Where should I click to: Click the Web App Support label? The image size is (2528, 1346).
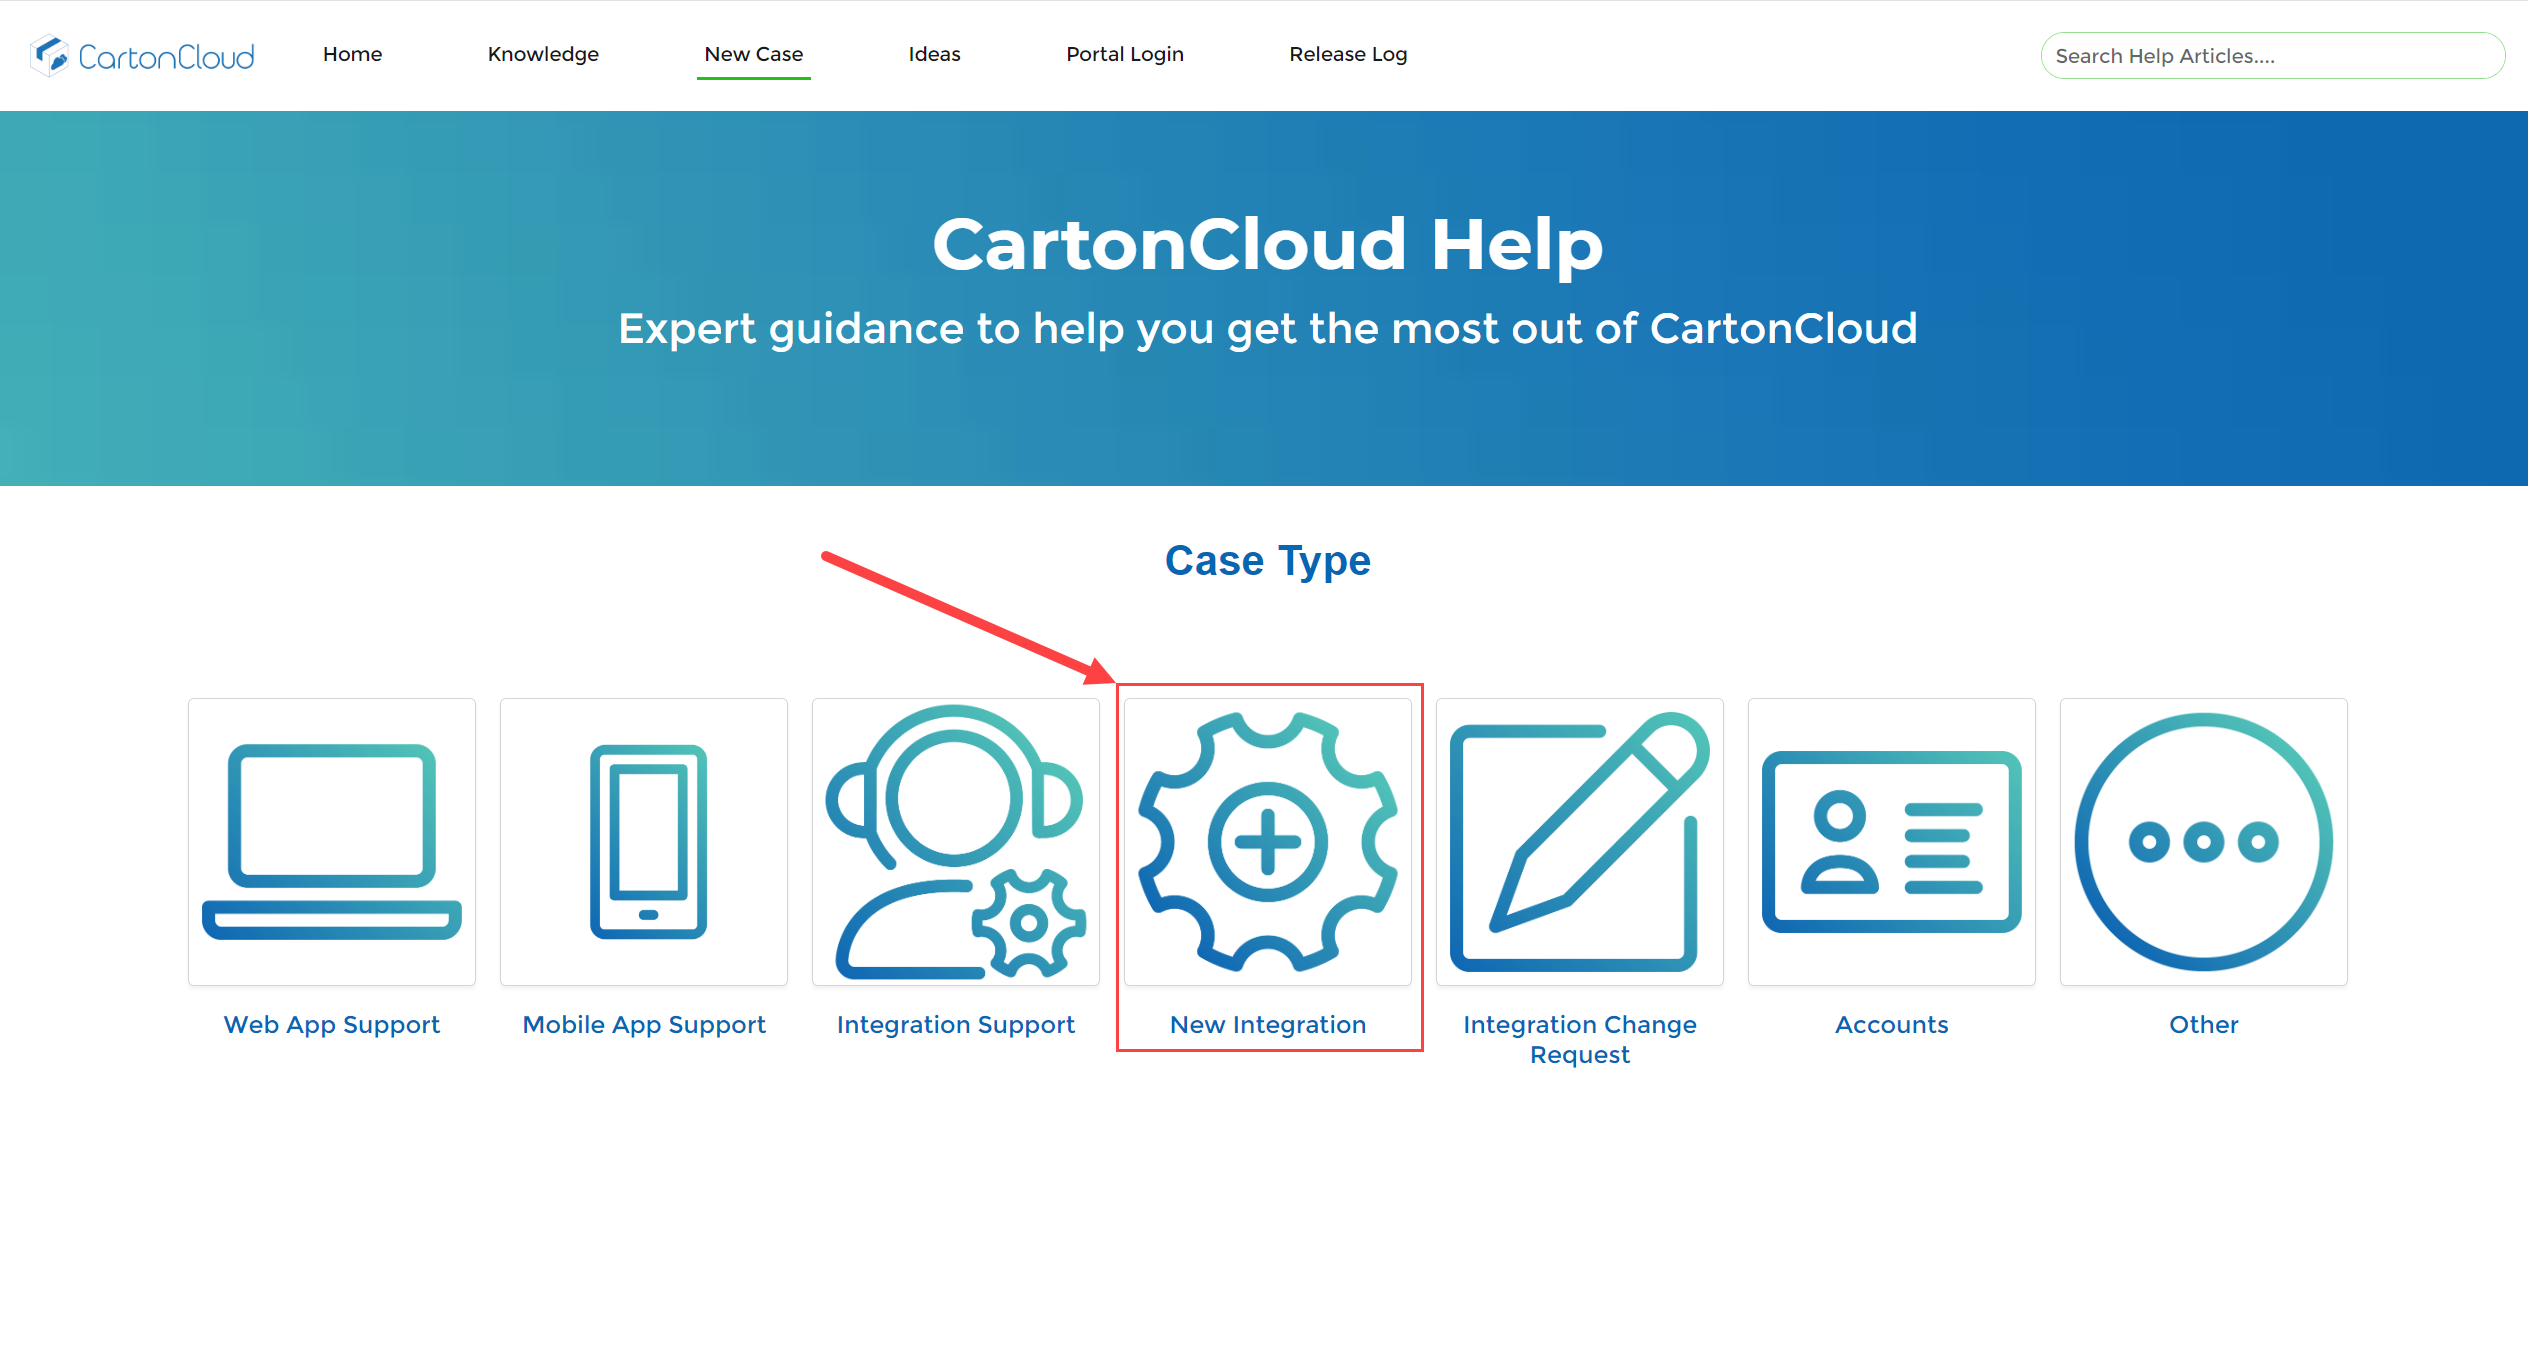[332, 1024]
